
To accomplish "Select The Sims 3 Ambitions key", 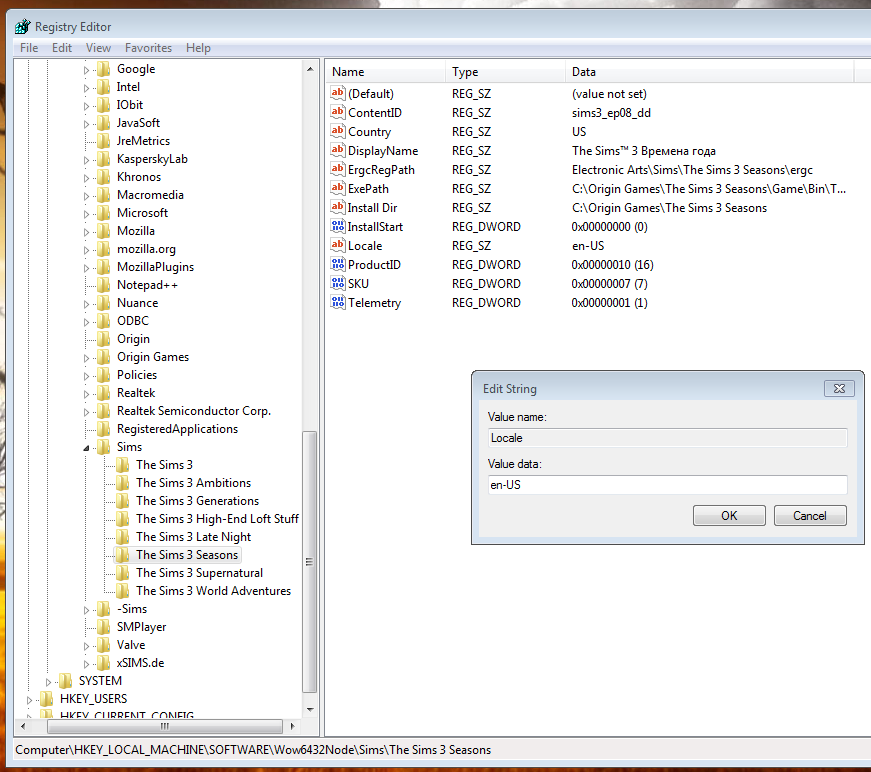I will point(194,483).
